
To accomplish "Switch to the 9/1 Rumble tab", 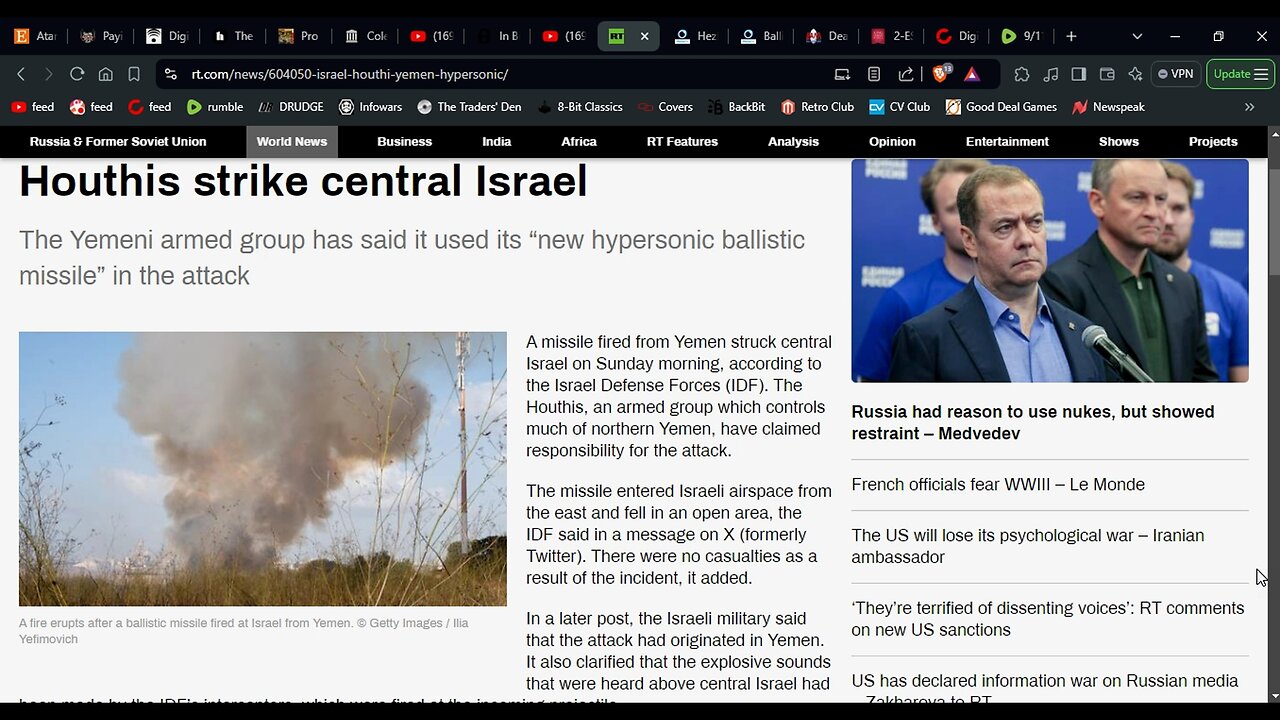I will click(x=1022, y=36).
